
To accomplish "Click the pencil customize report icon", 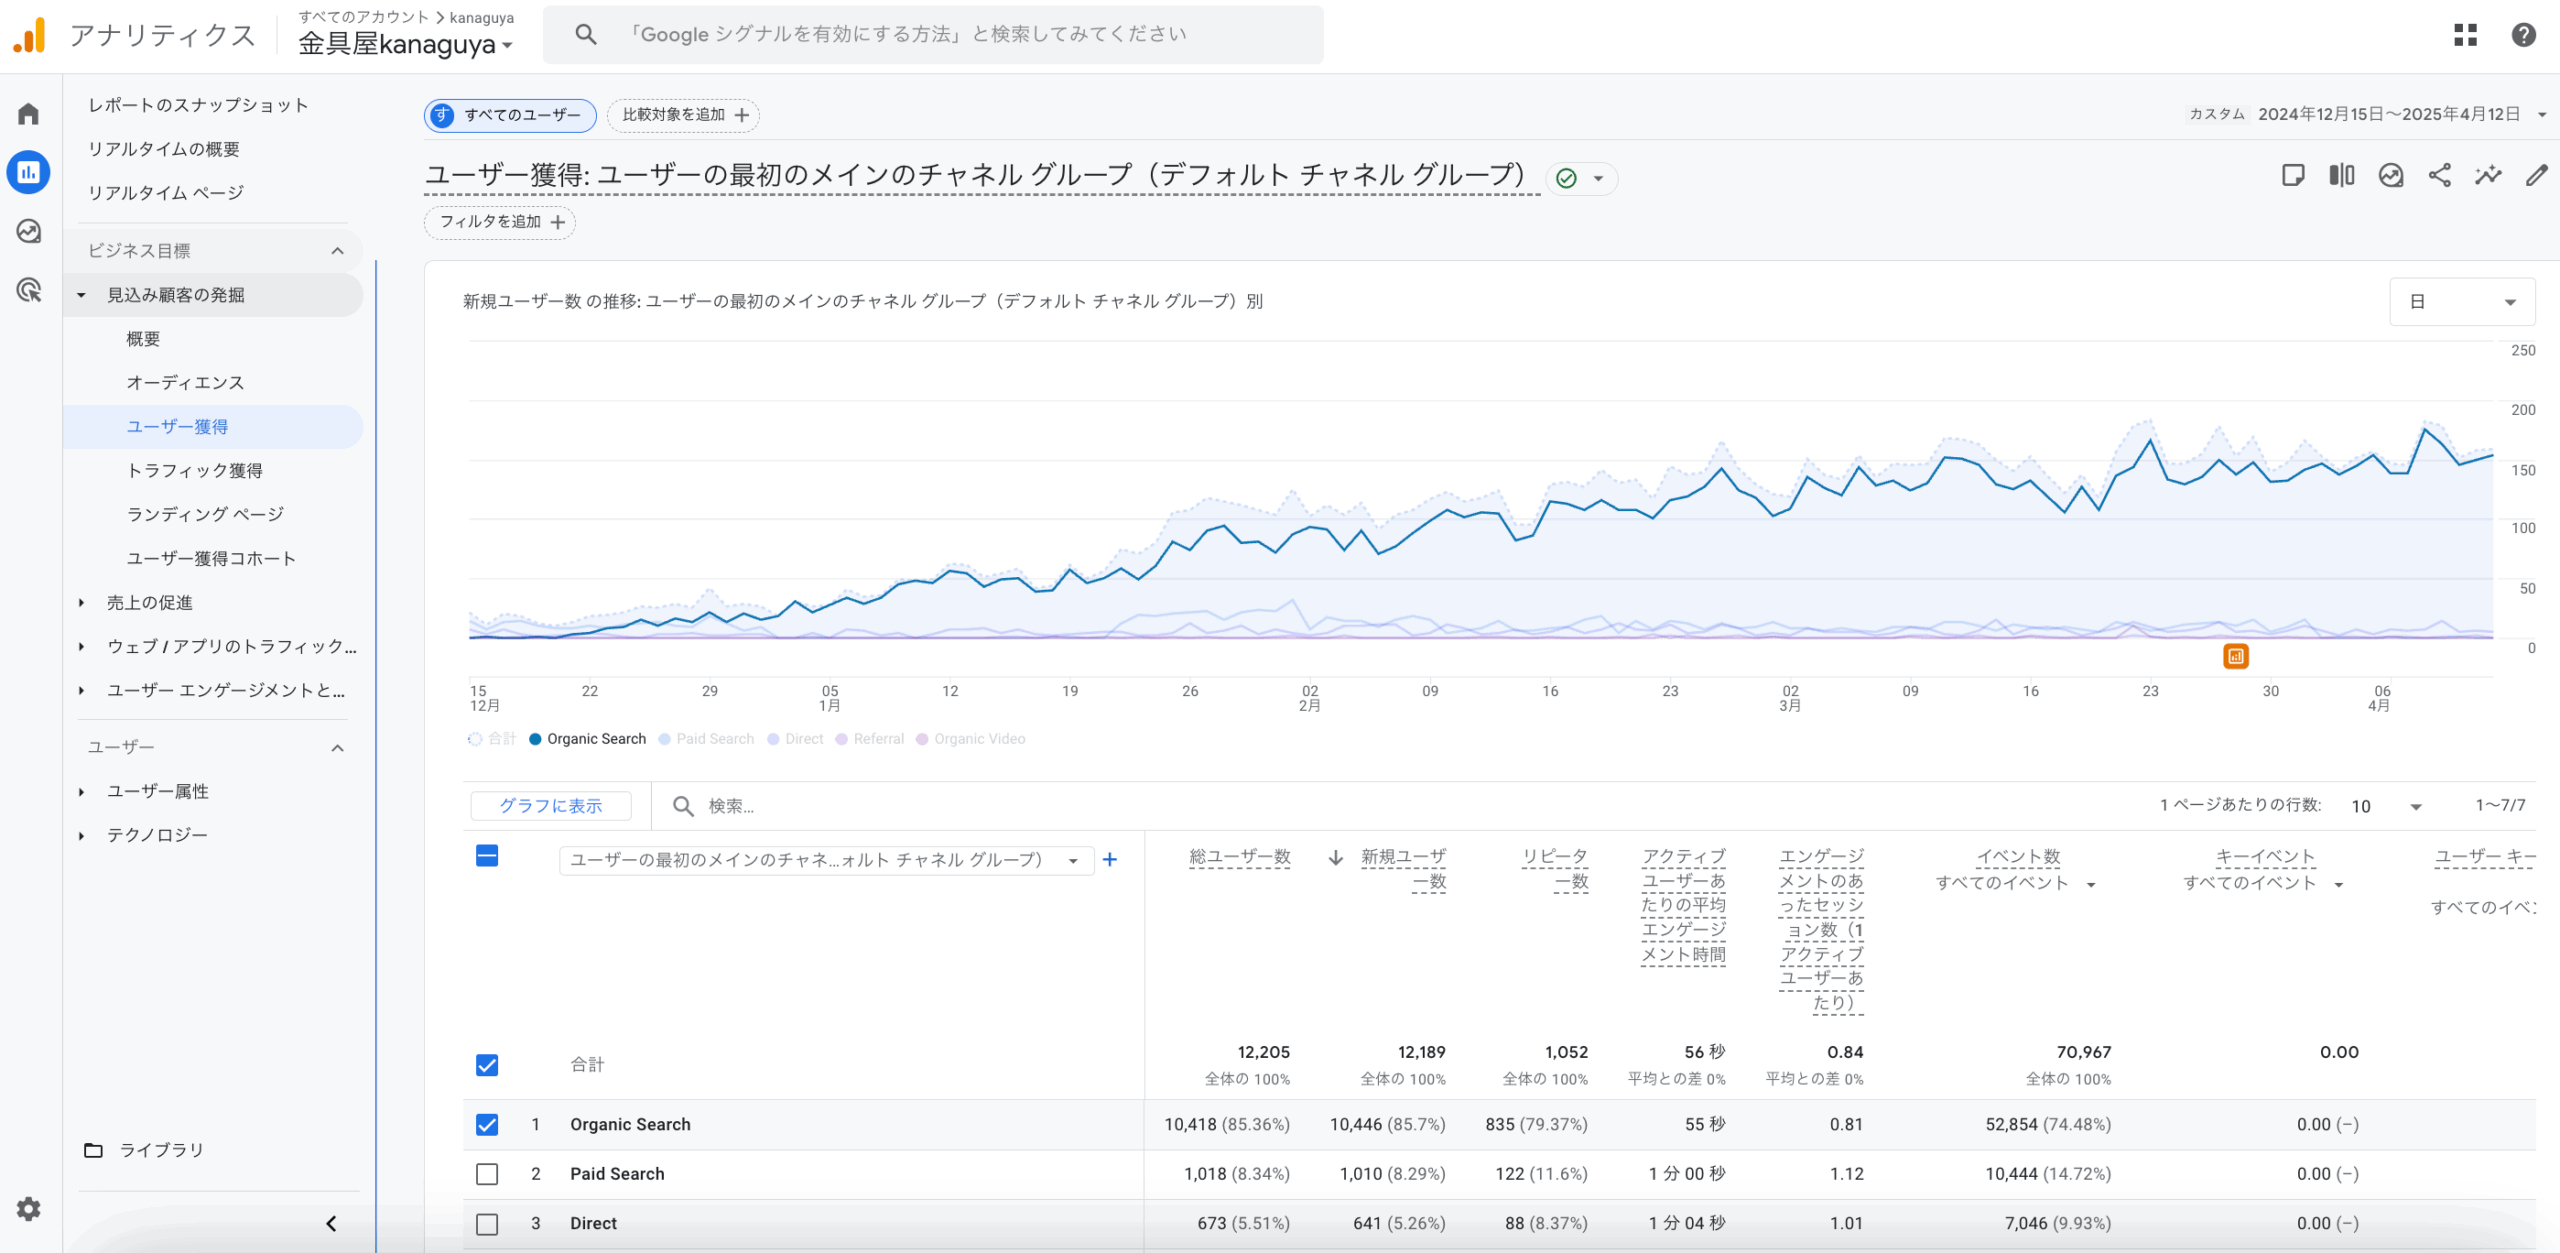I will (2536, 176).
